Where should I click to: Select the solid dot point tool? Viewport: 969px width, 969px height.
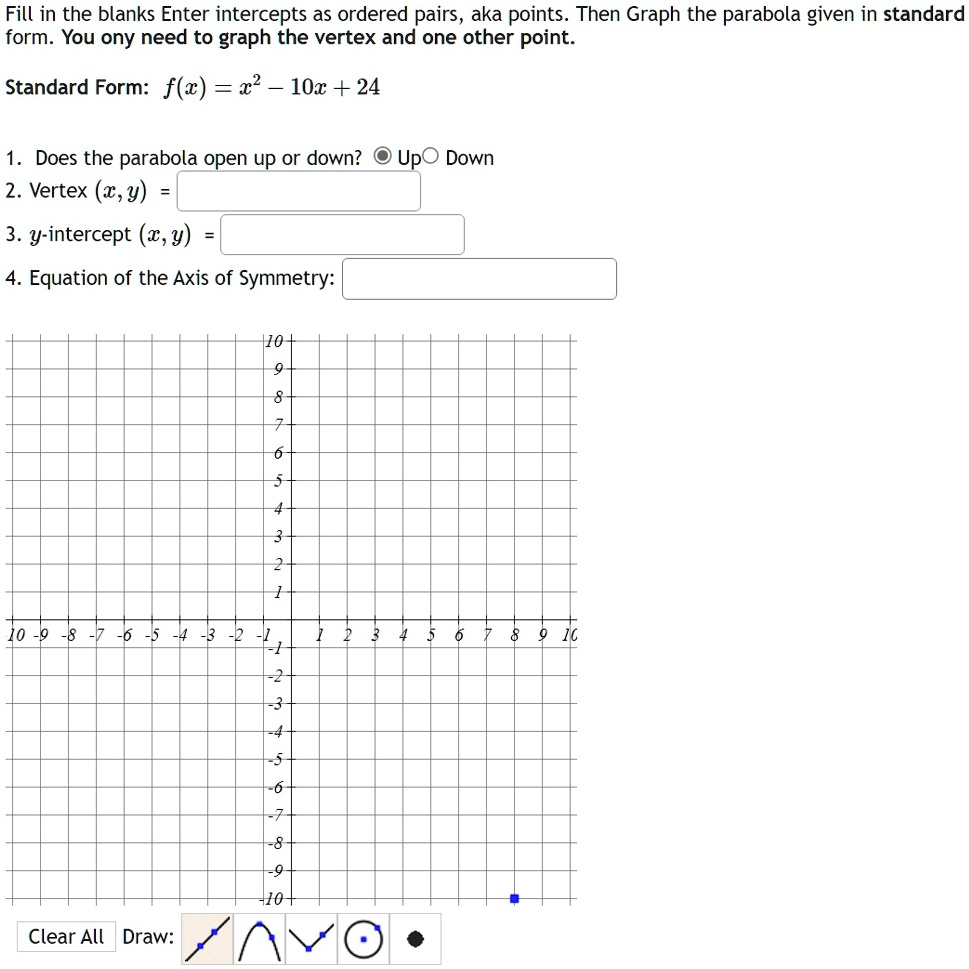[x=415, y=939]
